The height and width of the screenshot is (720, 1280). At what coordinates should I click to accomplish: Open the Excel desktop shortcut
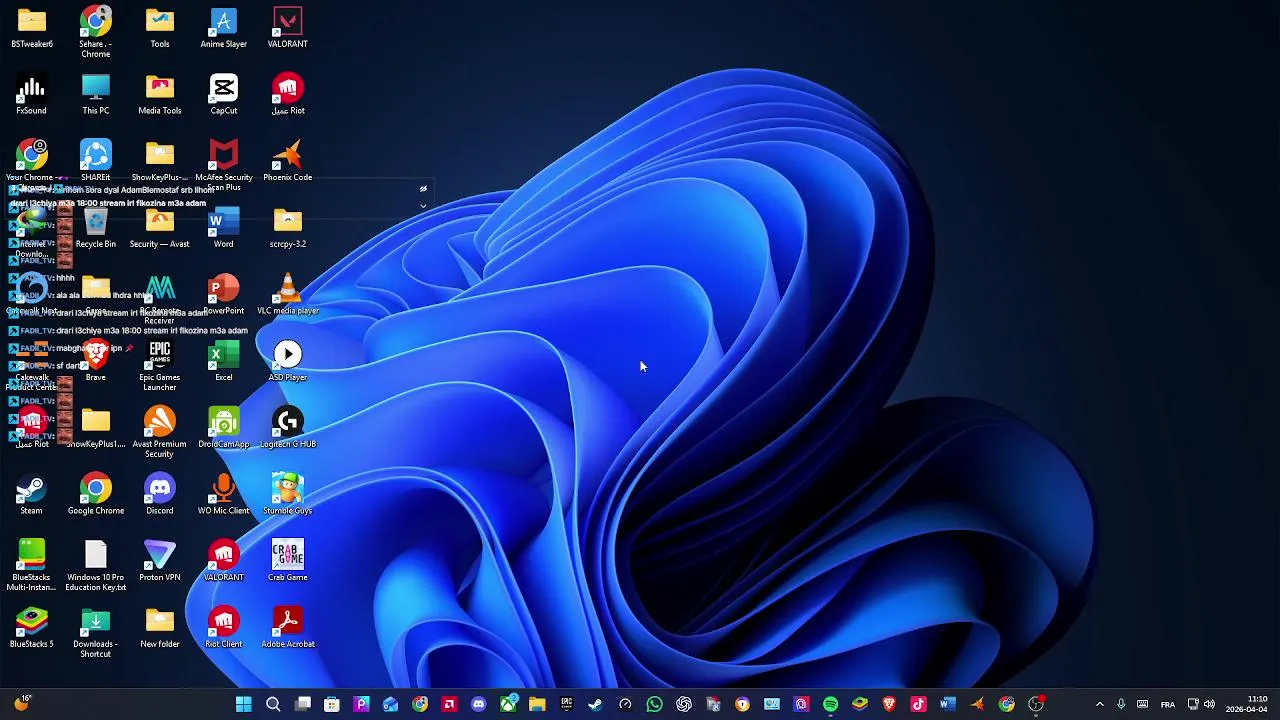click(223, 362)
